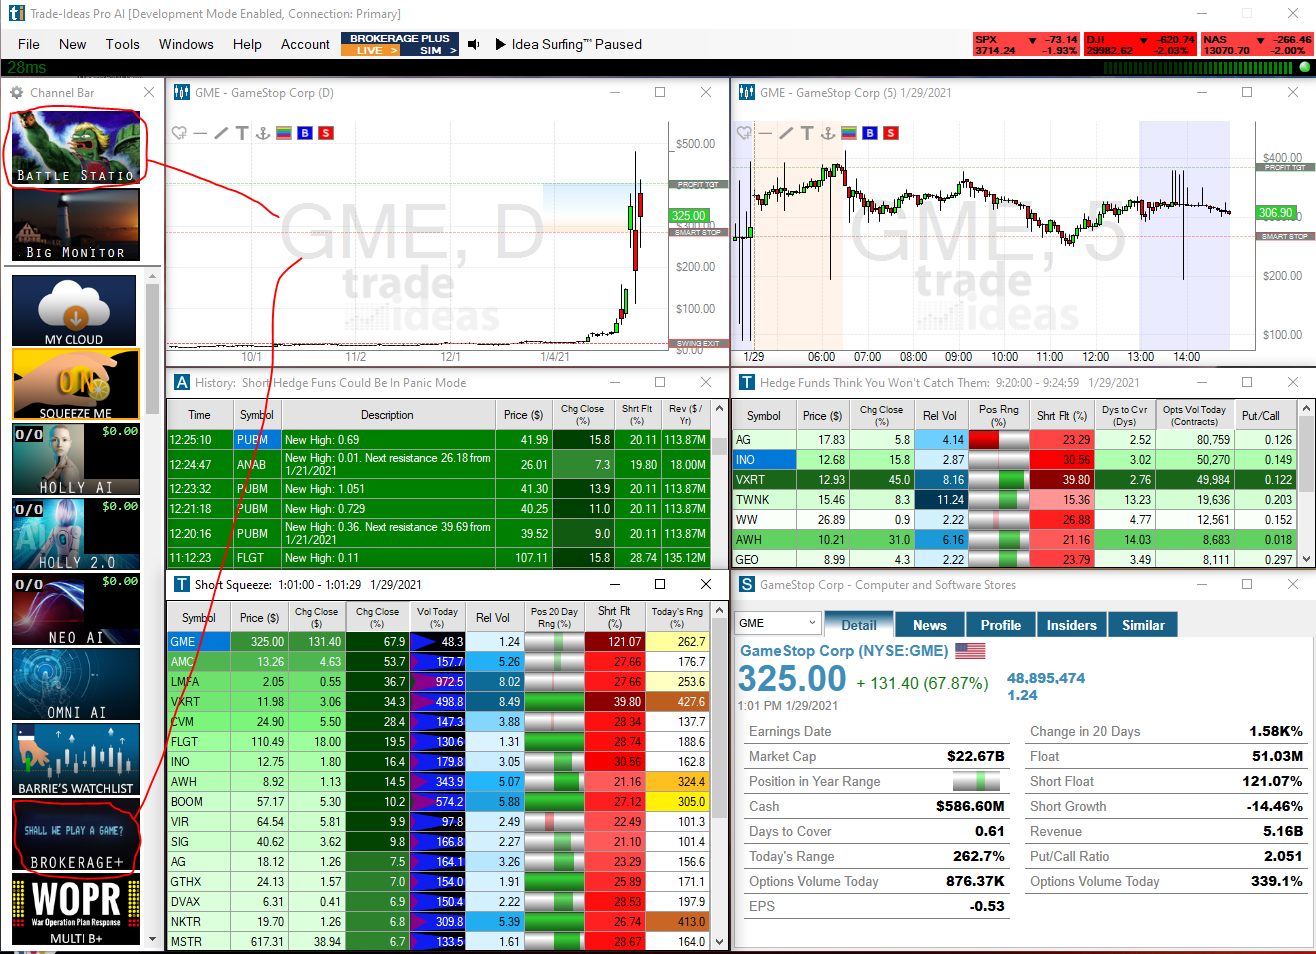Switch to the News tab
The image size is (1316, 954).
pos(930,625)
